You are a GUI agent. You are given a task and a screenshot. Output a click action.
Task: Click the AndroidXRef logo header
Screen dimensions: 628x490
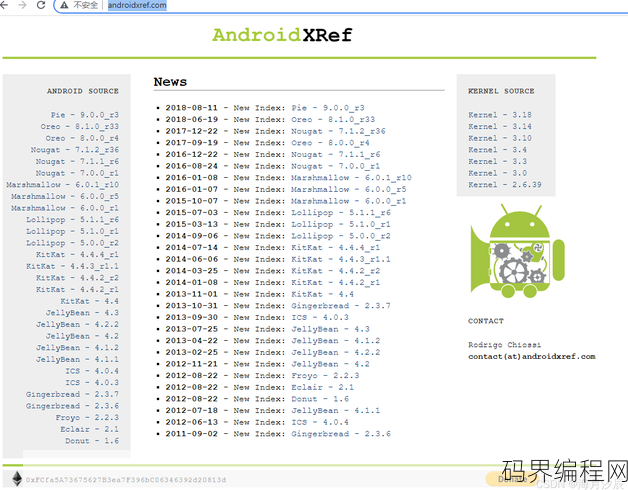282,35
